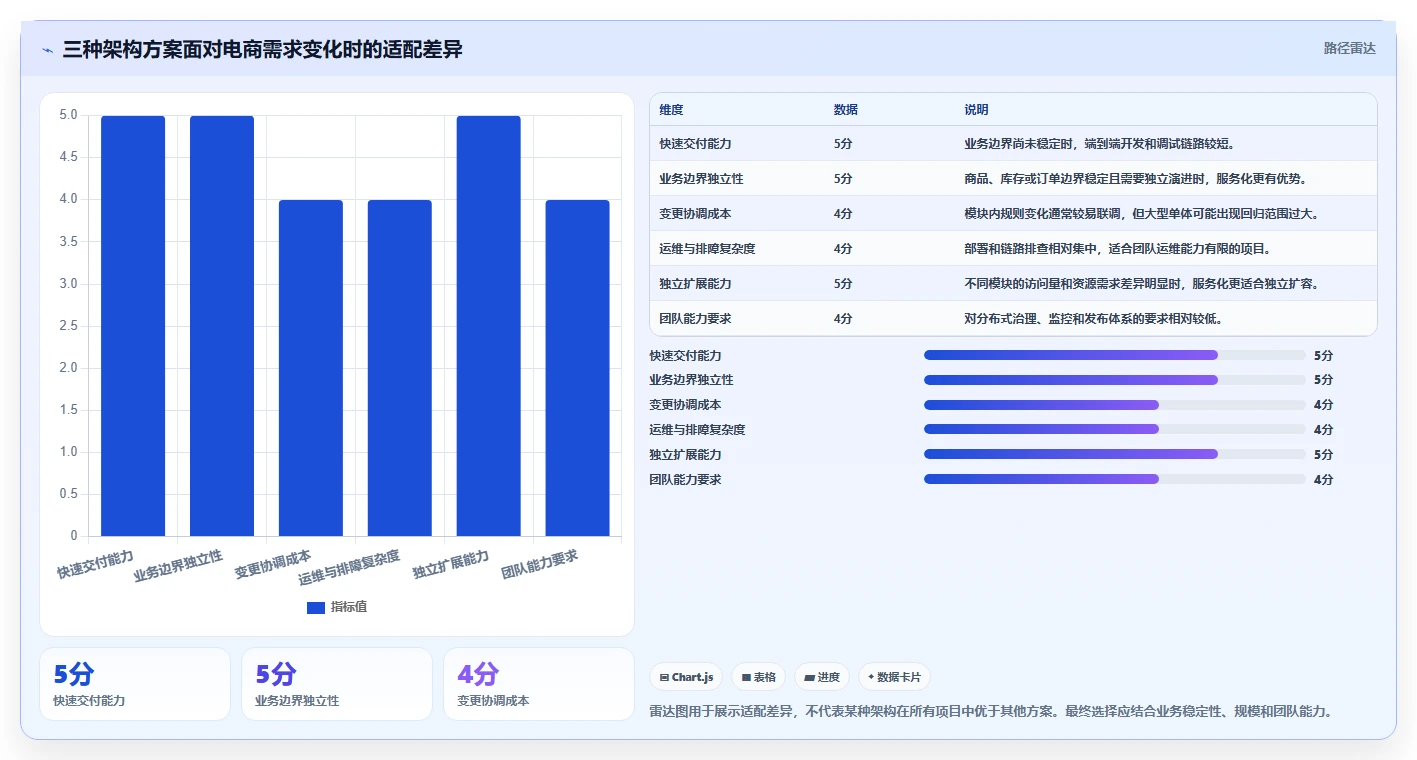Screen dimensions: 1417x760
Task: Select 快速交付能力 in the table's first column
Action: 695,144
